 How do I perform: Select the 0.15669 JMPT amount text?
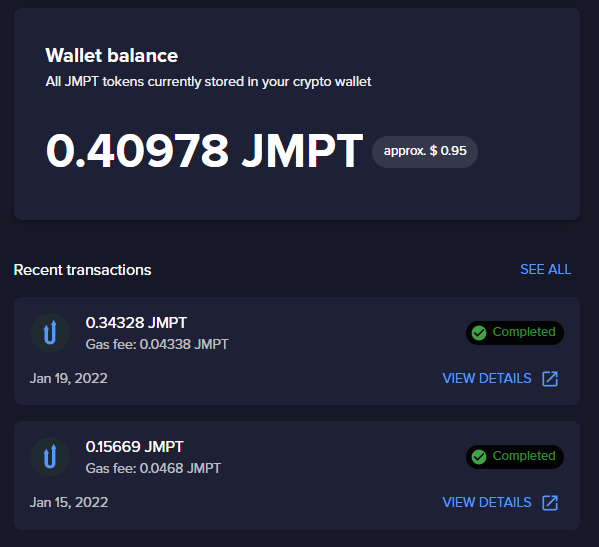click(134, 447)
